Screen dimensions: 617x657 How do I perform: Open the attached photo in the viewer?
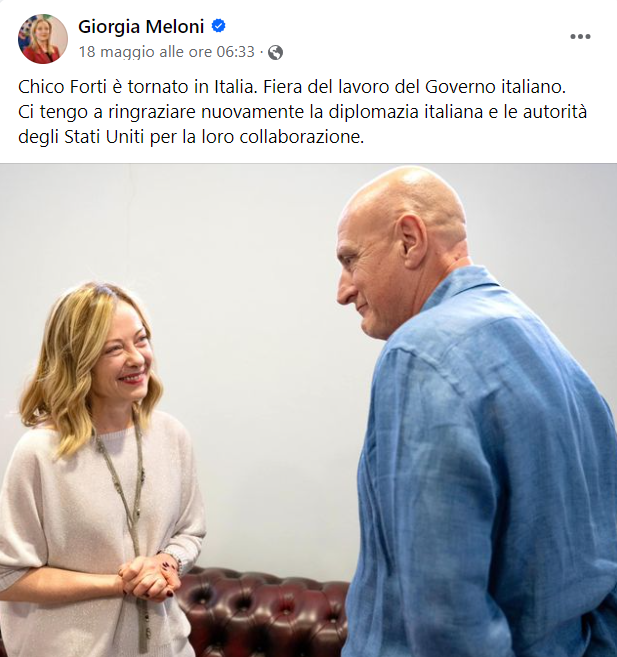(308, 410)
